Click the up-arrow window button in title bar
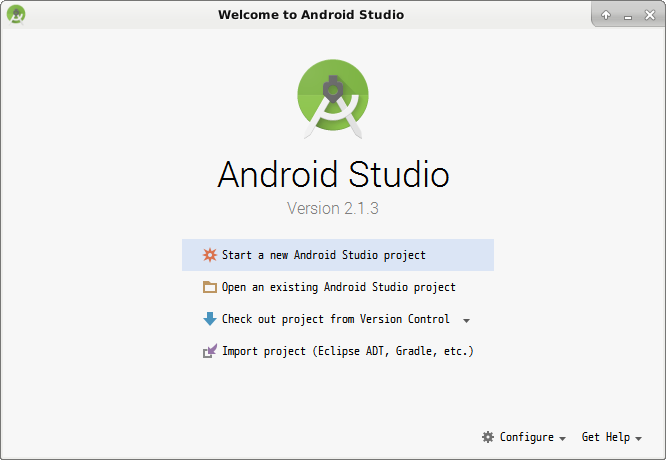The width and height of the screenshot is (666, 460). pyautogui.click(x=606, y=15)
